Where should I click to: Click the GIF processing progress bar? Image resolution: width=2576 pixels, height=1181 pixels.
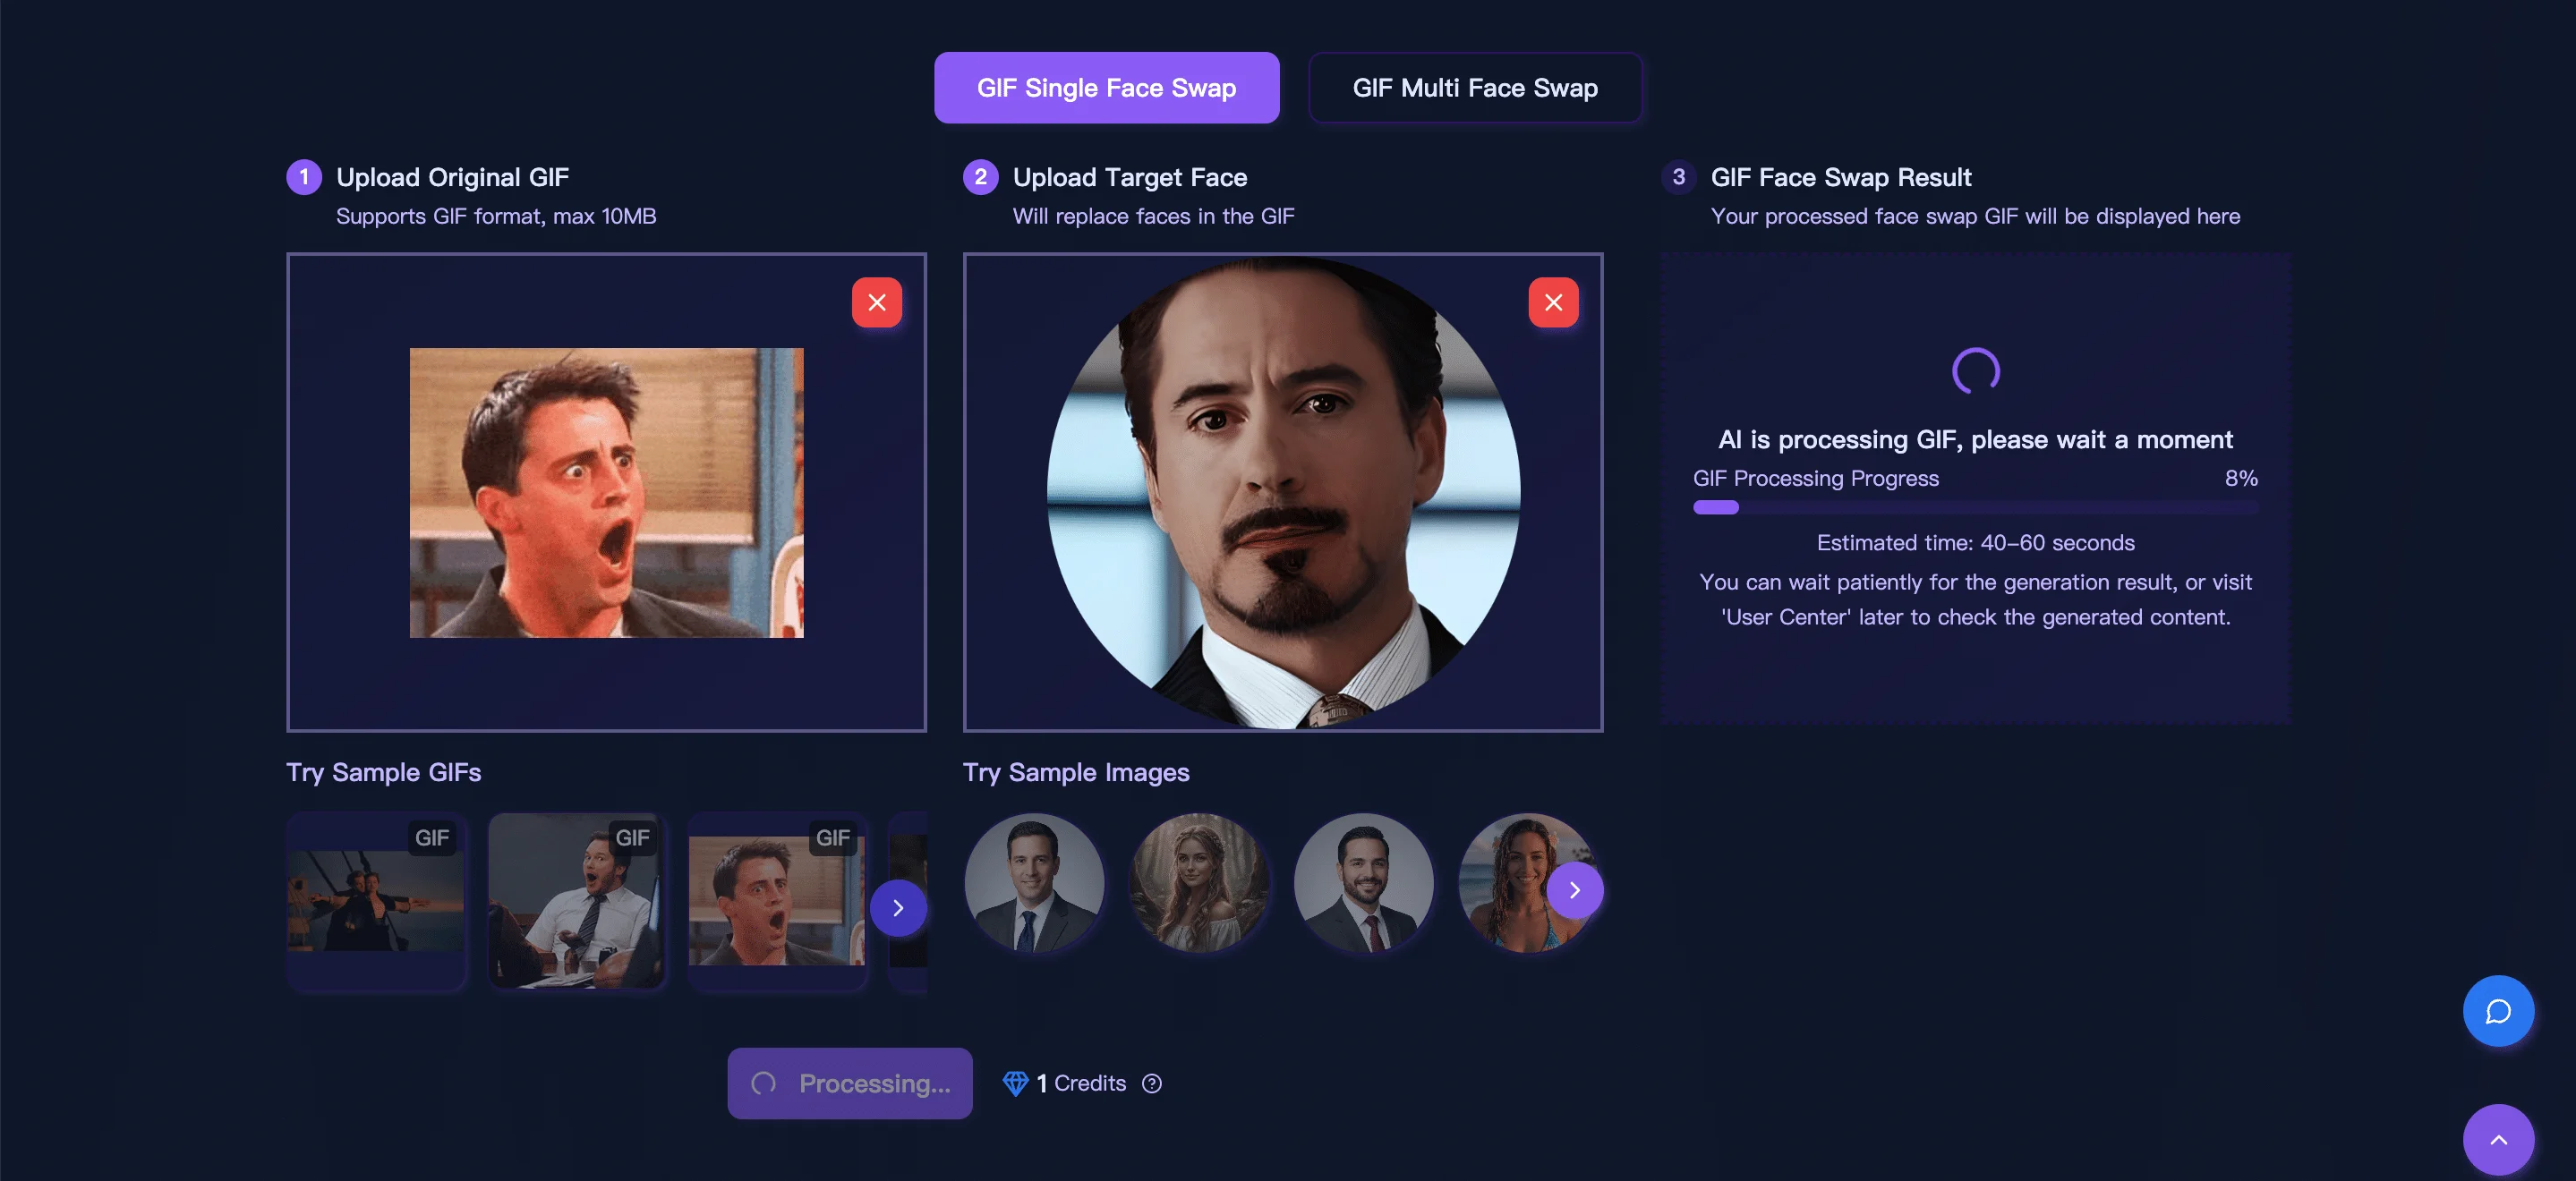[1975, 507]
